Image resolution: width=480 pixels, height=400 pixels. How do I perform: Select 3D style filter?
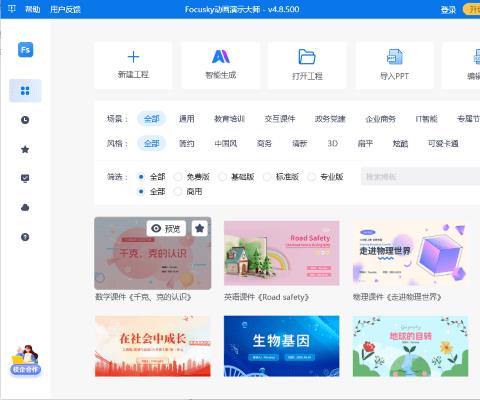coord(332,144)
